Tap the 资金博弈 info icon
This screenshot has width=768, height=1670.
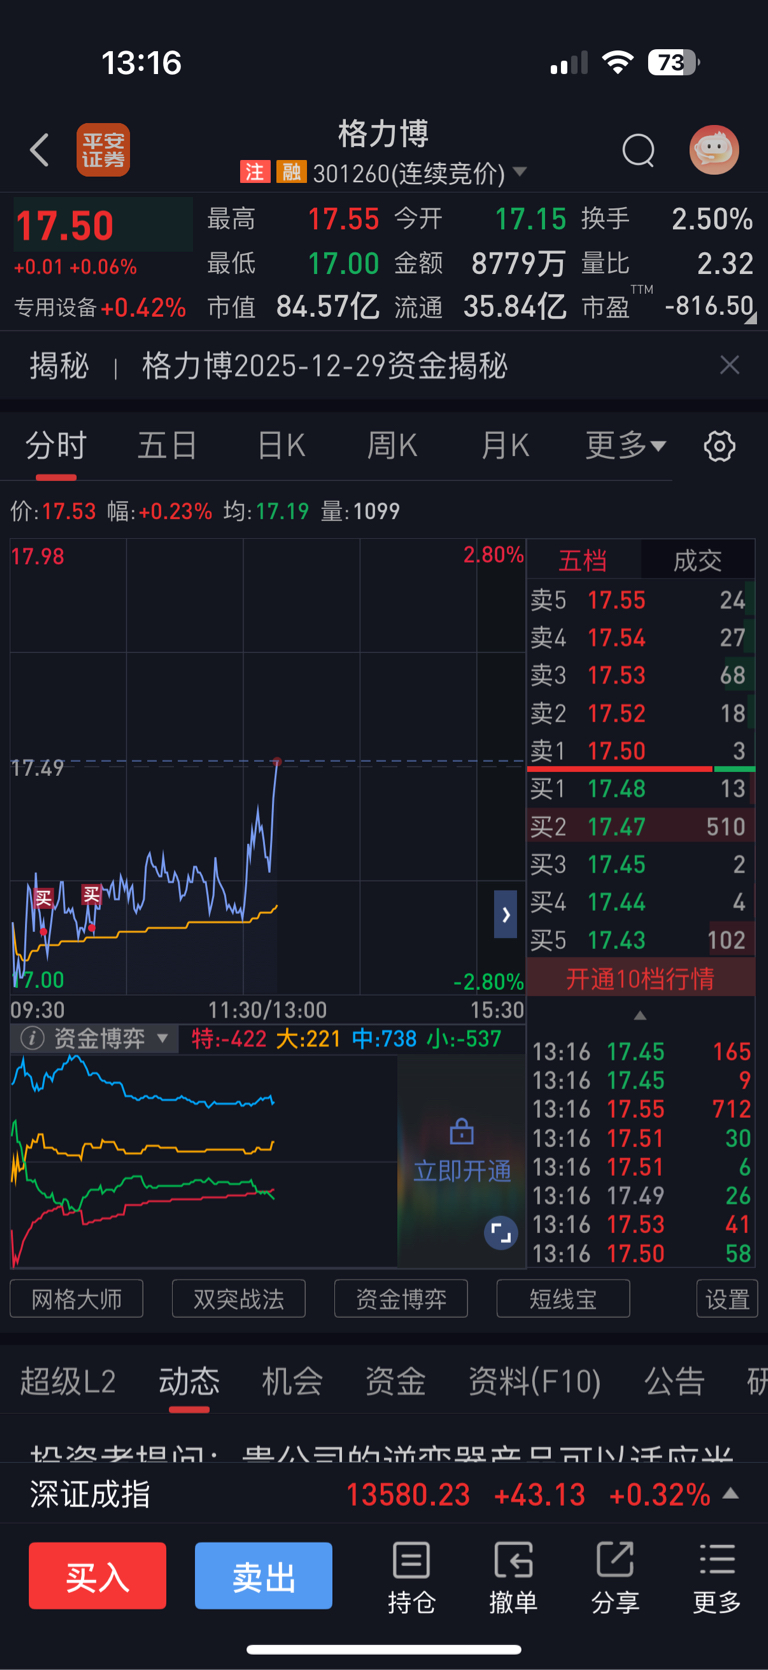(32, 1039)
